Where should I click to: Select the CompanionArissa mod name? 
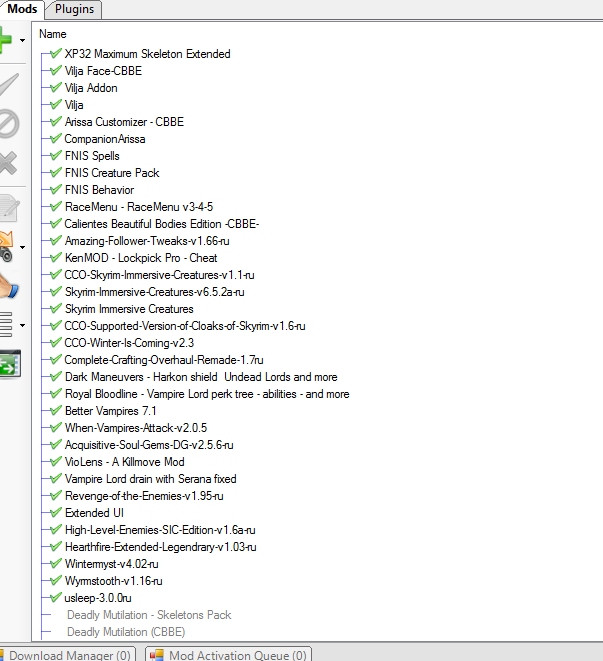click(x=105, y=139)
